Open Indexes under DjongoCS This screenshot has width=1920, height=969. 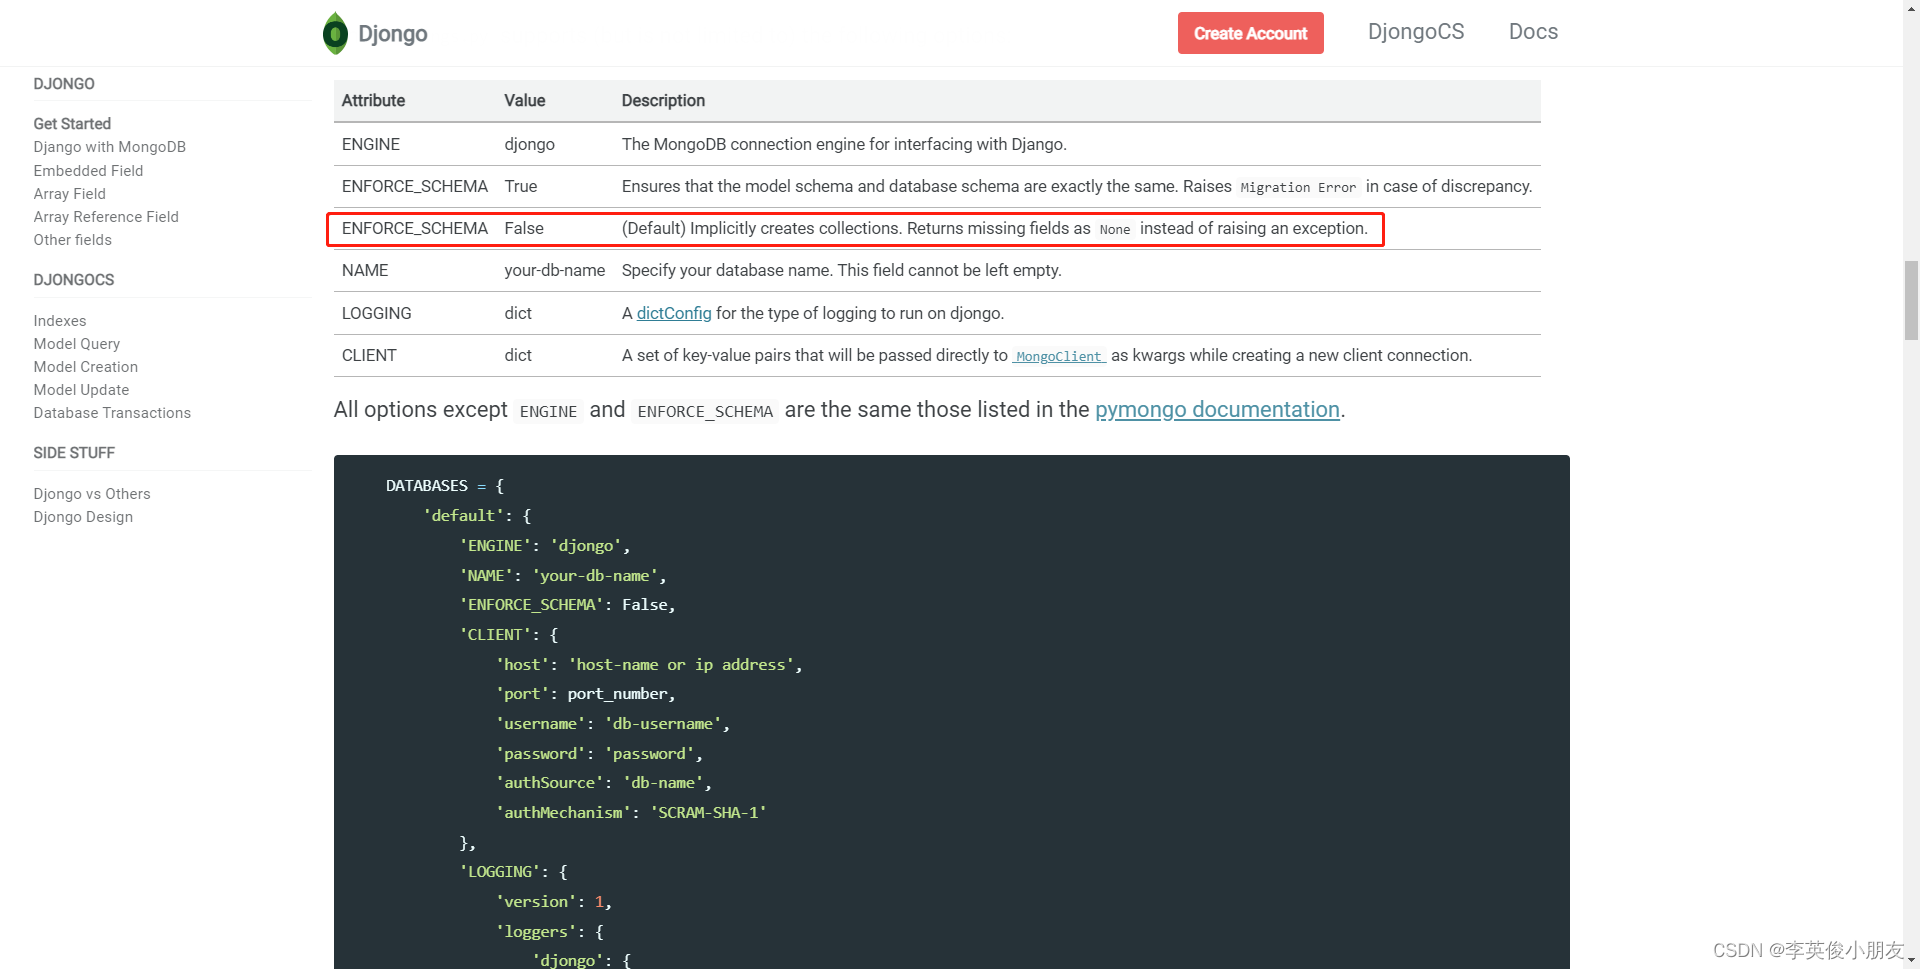pos(60,321)
